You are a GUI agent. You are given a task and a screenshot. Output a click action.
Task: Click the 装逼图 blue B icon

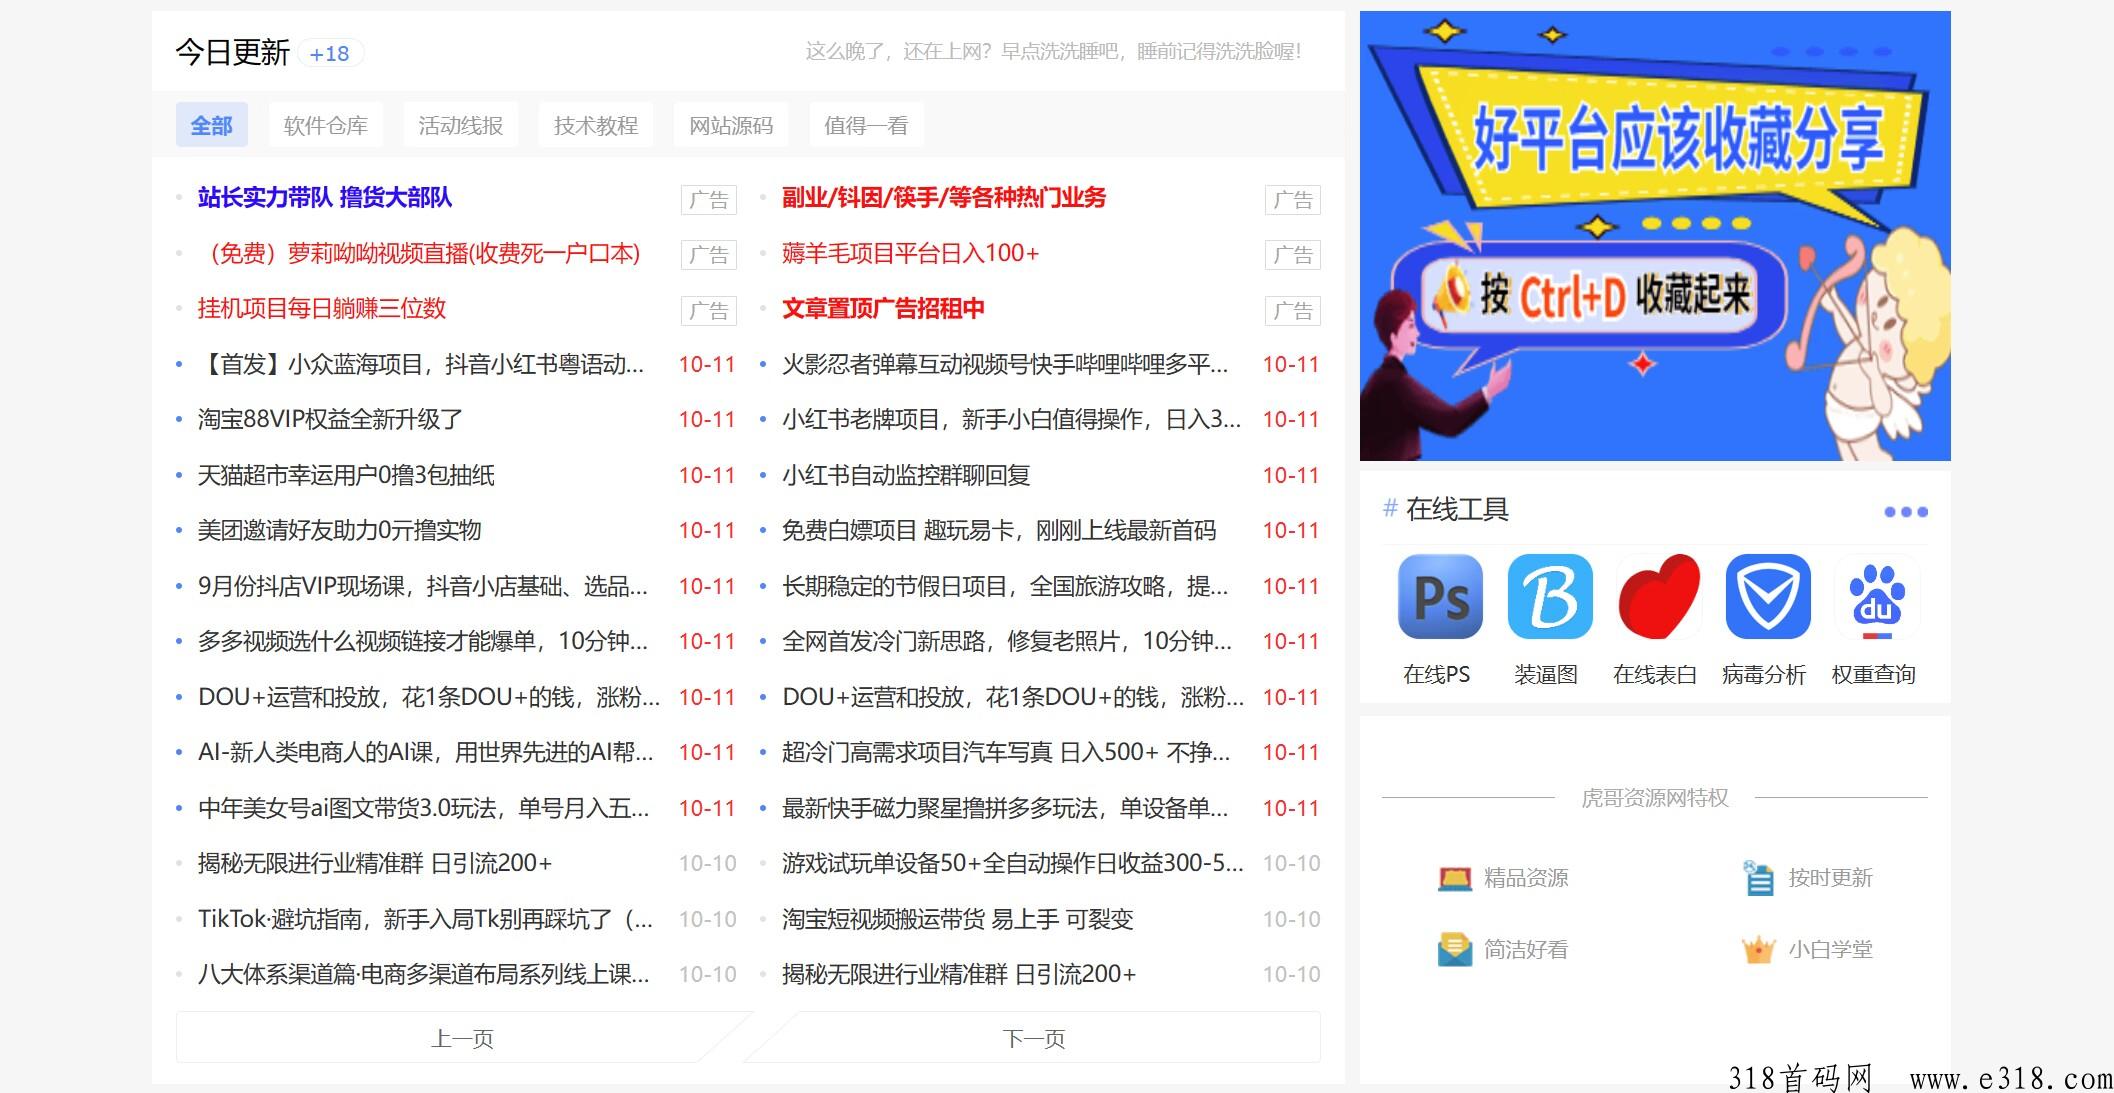(1548, 597)
